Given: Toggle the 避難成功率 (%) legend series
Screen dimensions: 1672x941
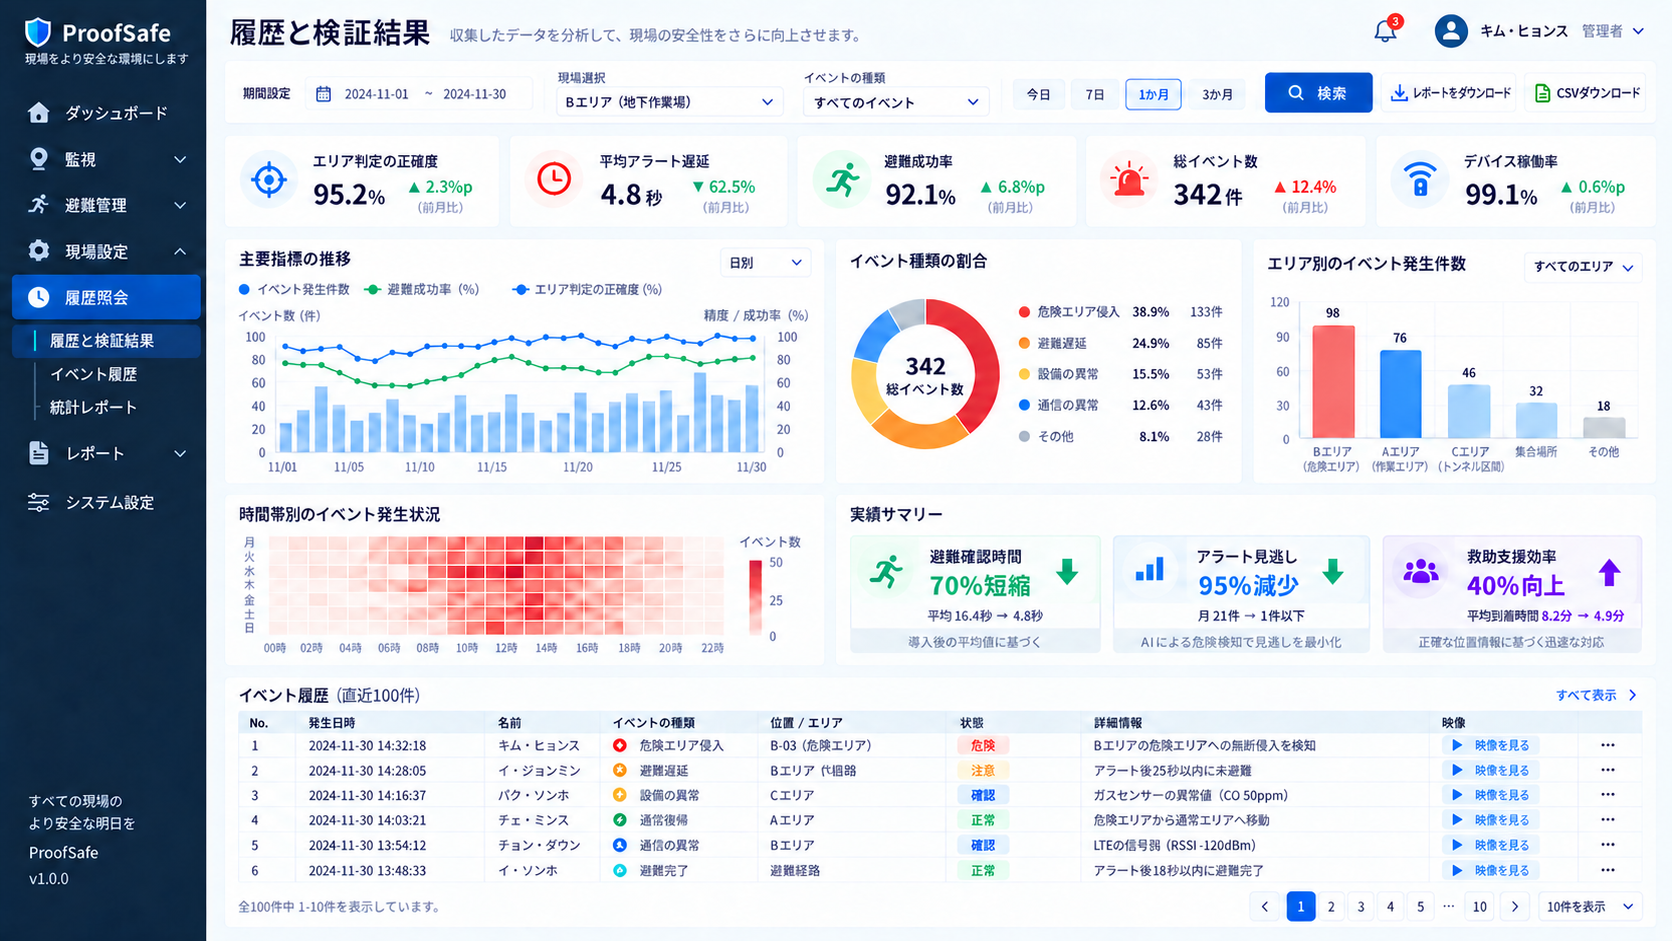Looking at the screenshot, I should click(x=422, y=289).
